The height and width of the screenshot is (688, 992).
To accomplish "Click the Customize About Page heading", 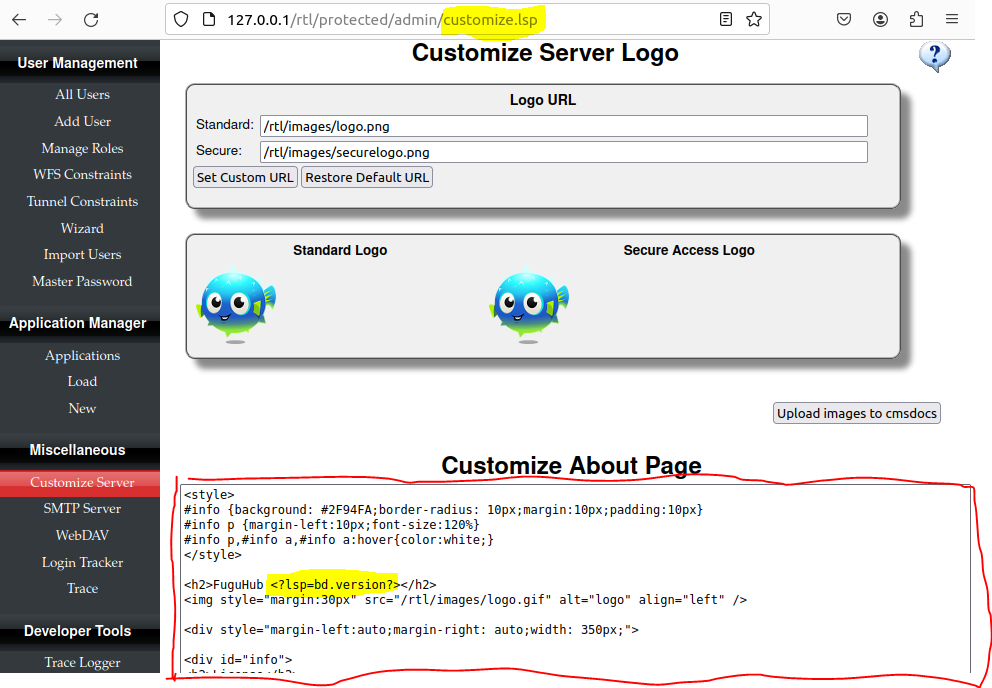I will [571, 465].
